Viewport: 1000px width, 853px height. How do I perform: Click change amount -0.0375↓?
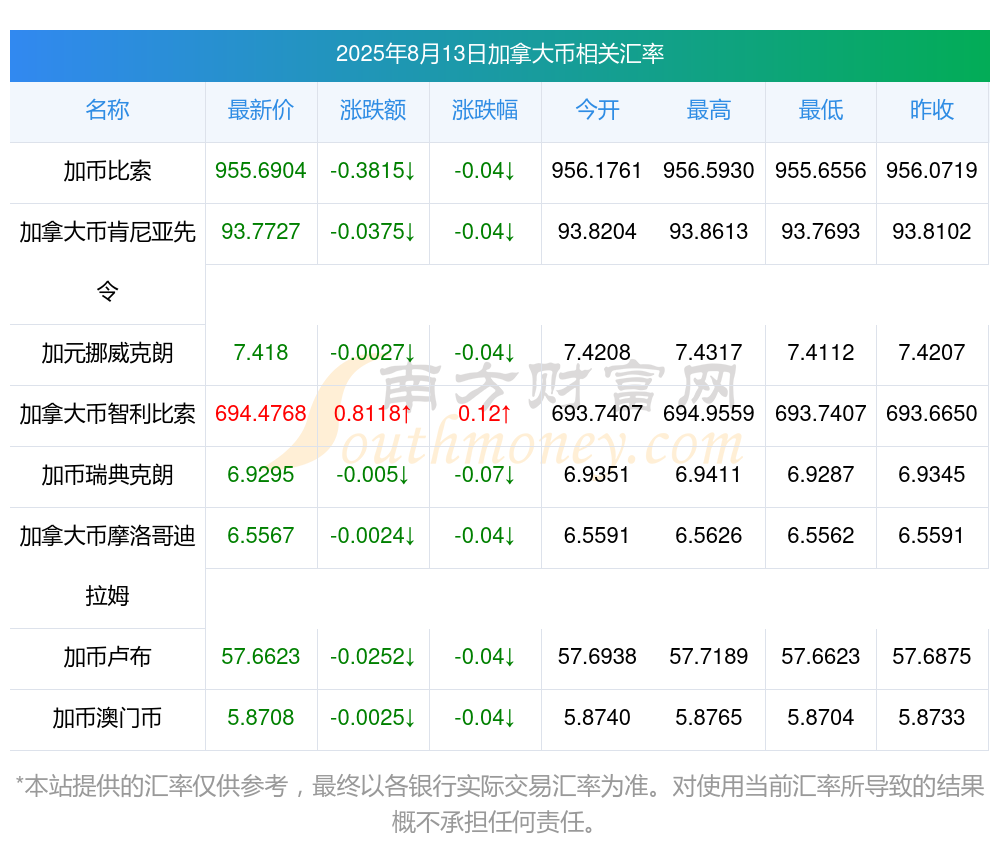click(373, 231)
